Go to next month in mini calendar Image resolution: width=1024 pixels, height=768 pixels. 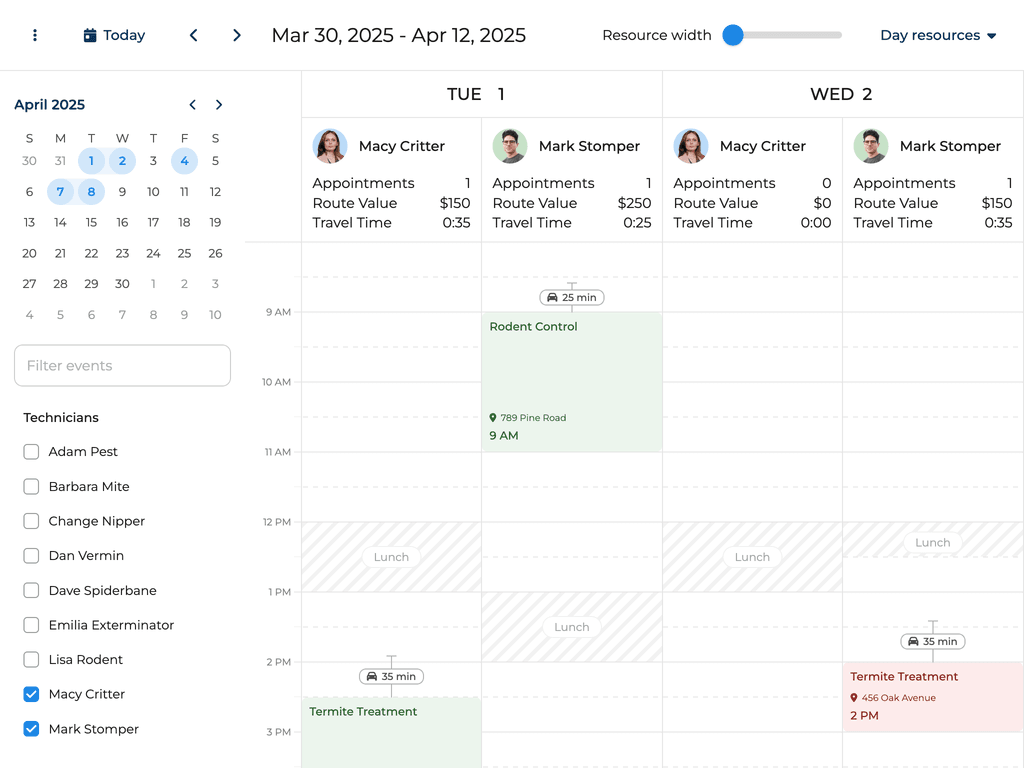(x=219, y=104)
